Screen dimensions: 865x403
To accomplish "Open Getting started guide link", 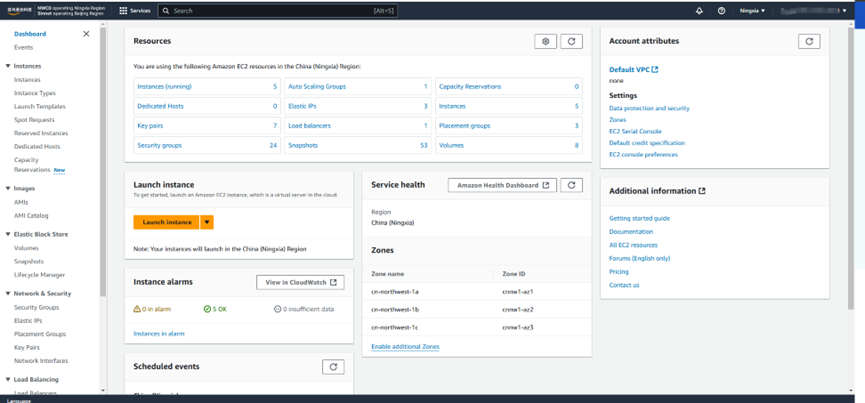I will point(639,218).
